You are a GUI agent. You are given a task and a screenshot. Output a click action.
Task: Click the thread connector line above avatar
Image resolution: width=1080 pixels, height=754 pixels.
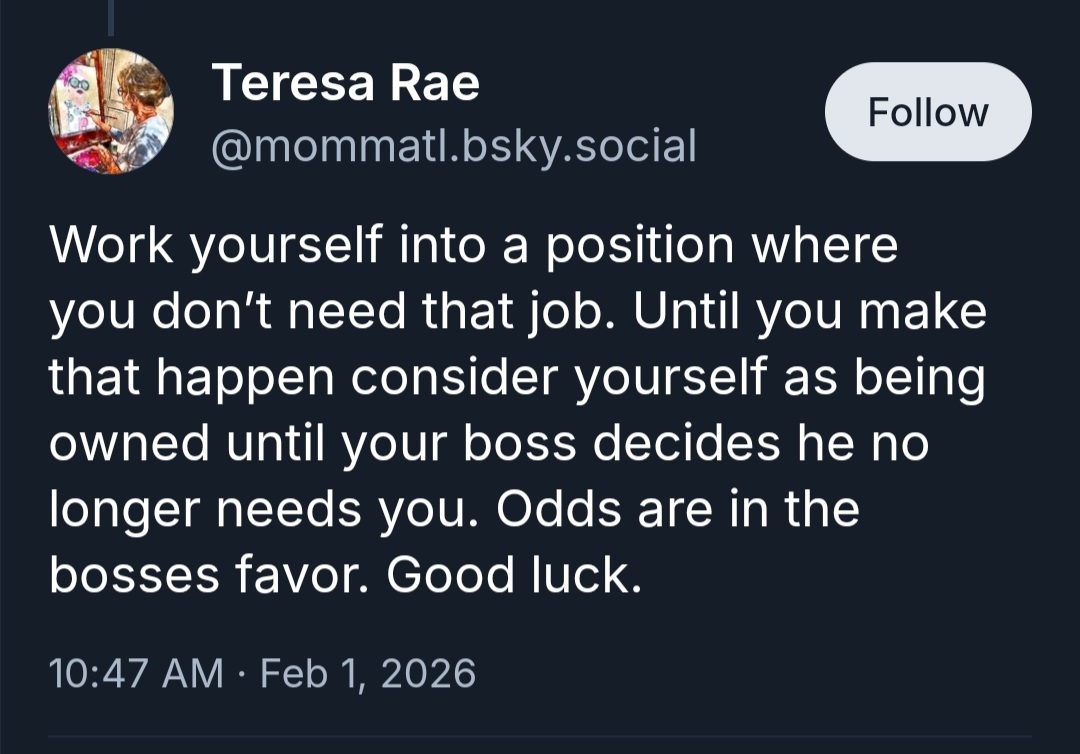(x=112, y=18)
